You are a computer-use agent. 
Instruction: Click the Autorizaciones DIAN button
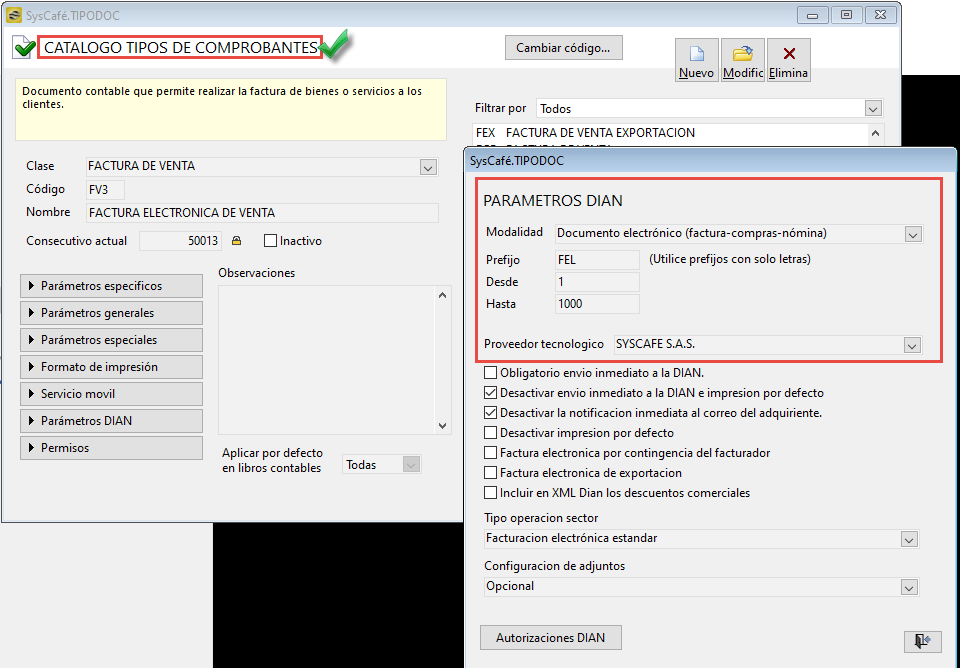(x=550, y=637)
